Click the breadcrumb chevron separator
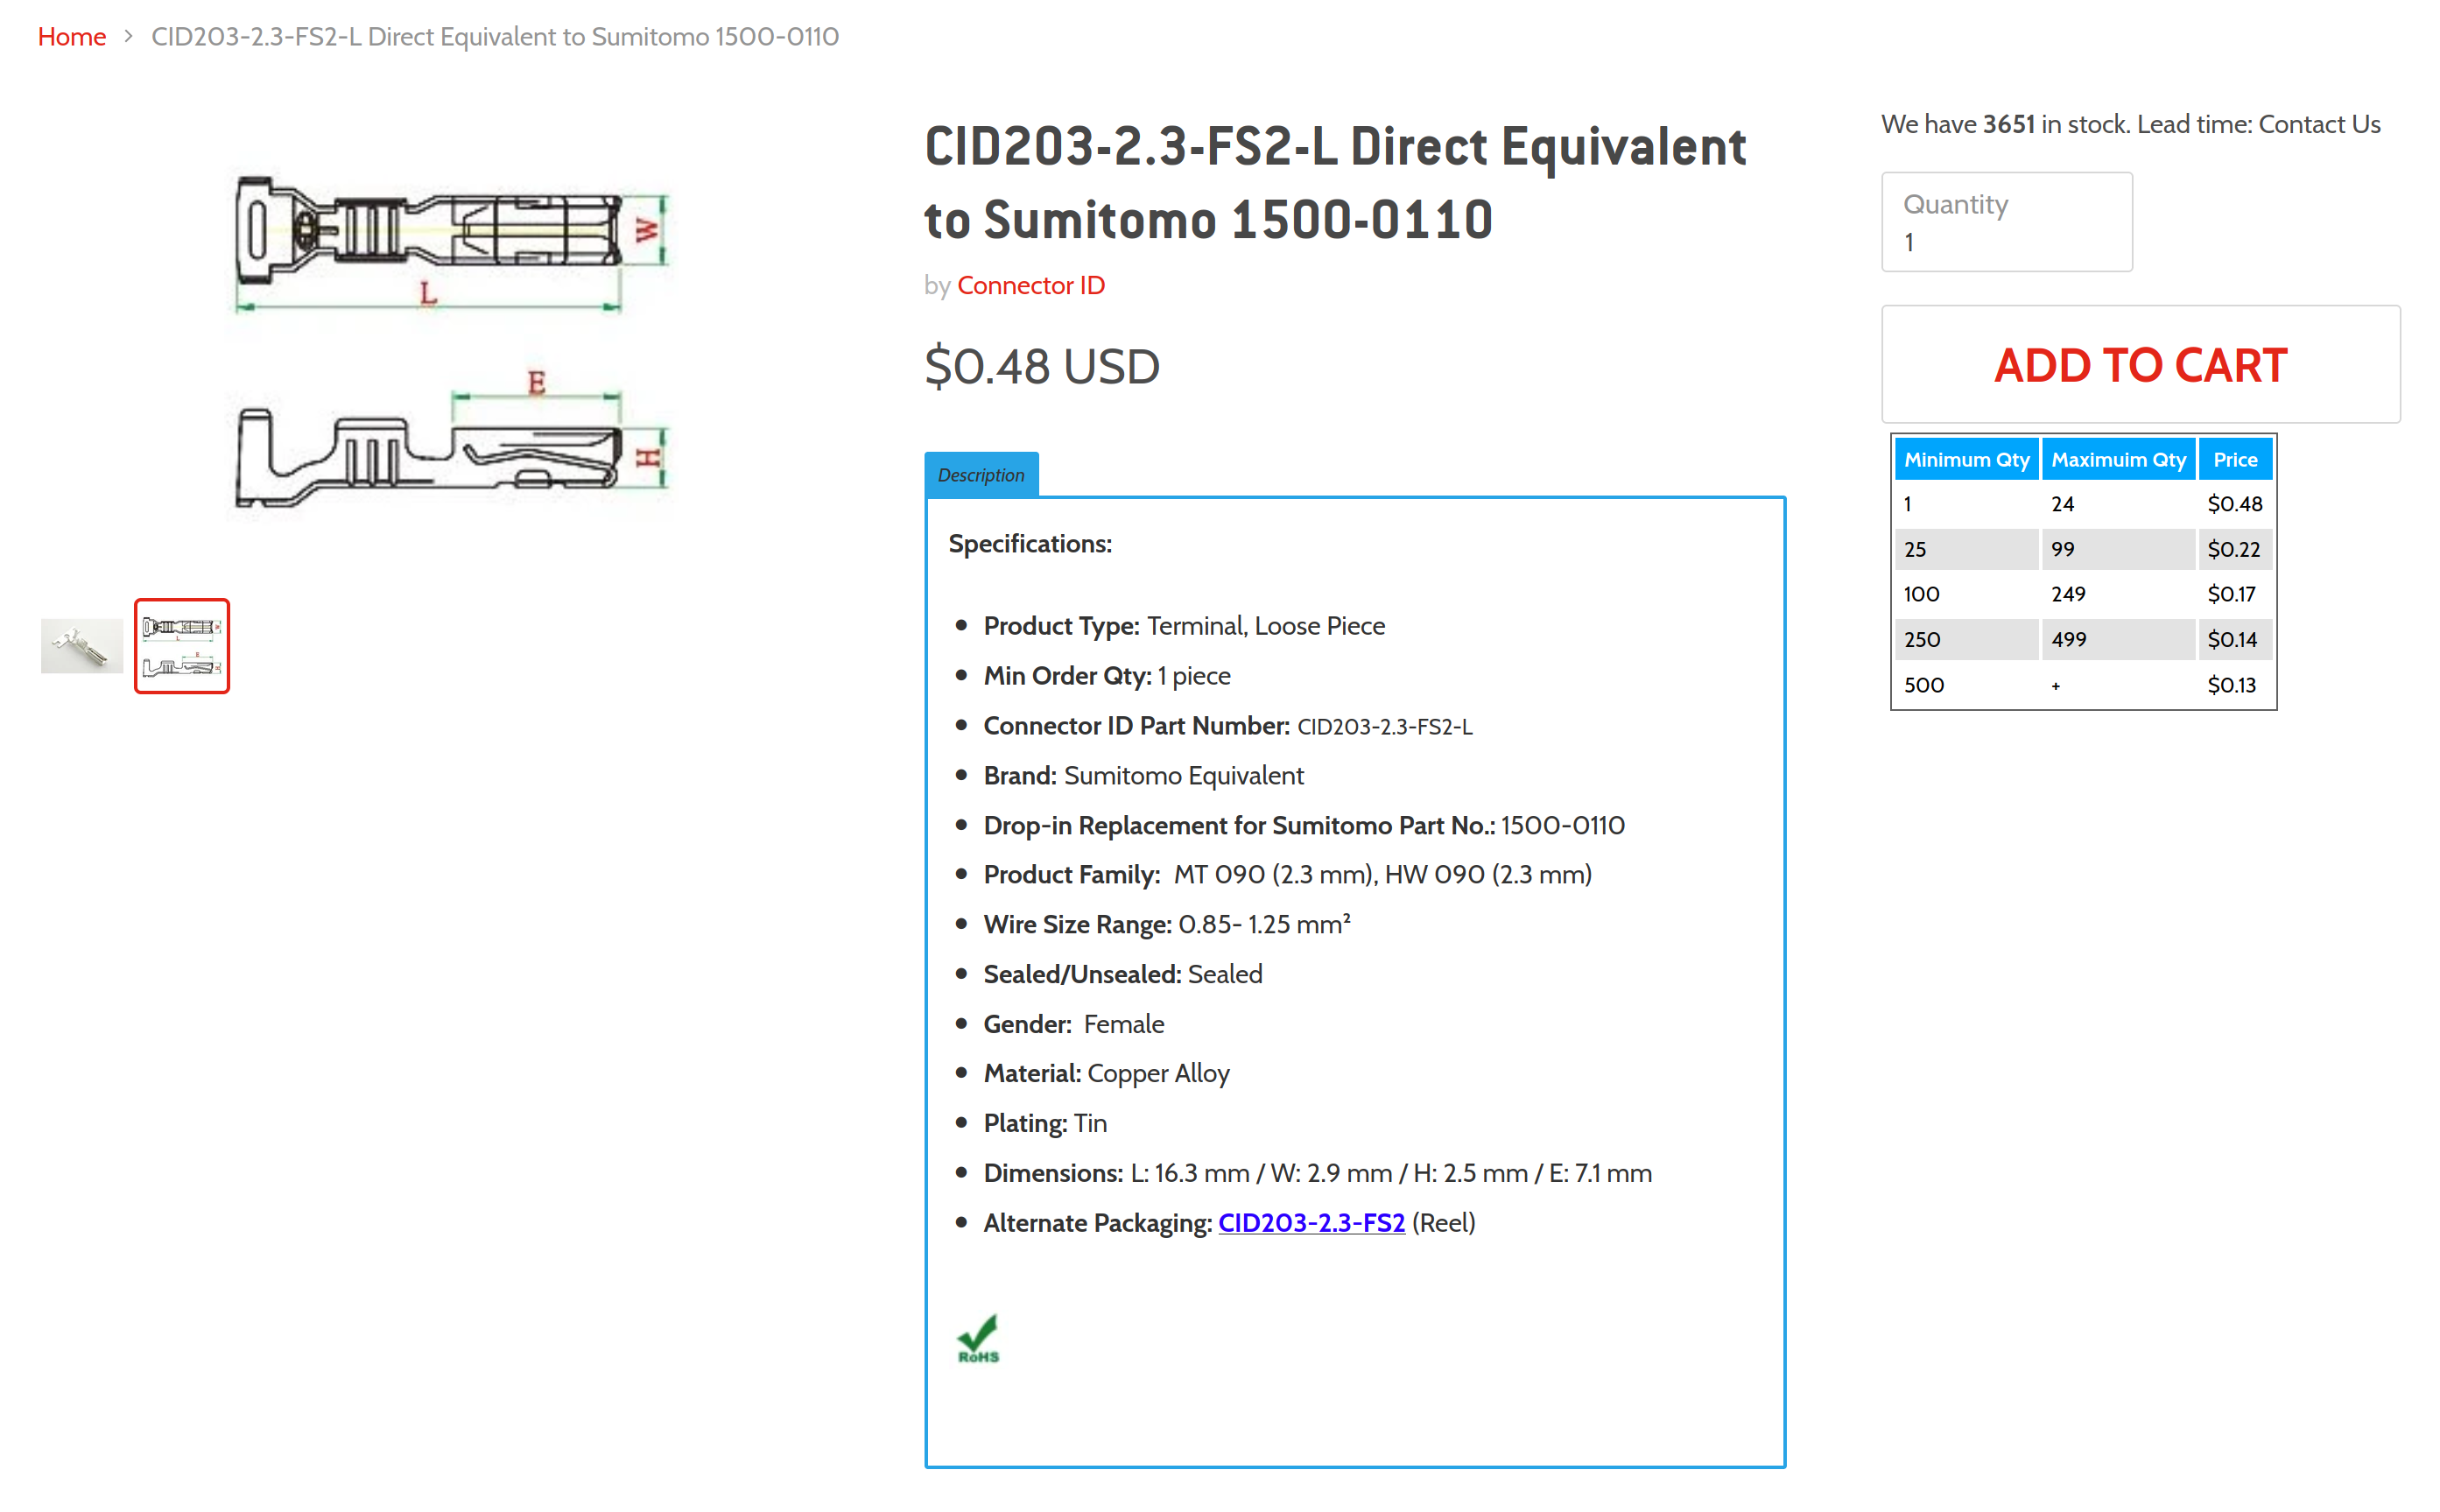The width and height of the screenshot is (2440, 1512). pos(128,36)
